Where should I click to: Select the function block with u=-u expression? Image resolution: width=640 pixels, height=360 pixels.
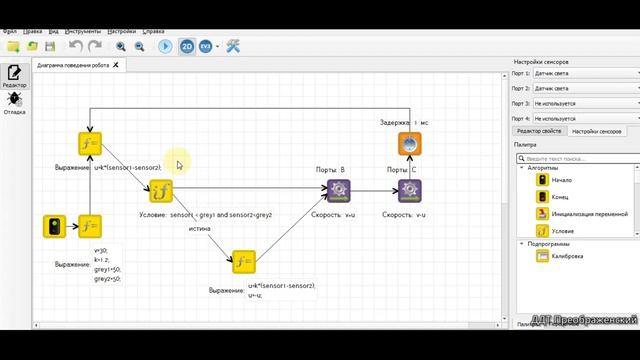pyautogui.click(x=244, y=262)
